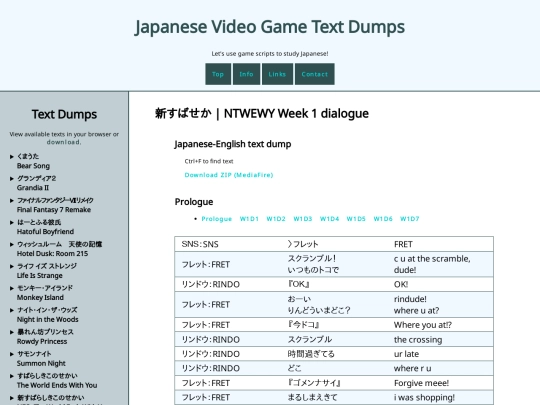Expand the 新すばらしきこのせかい arrow
Screen dimensions: 540x405
(x=12, y=398)
